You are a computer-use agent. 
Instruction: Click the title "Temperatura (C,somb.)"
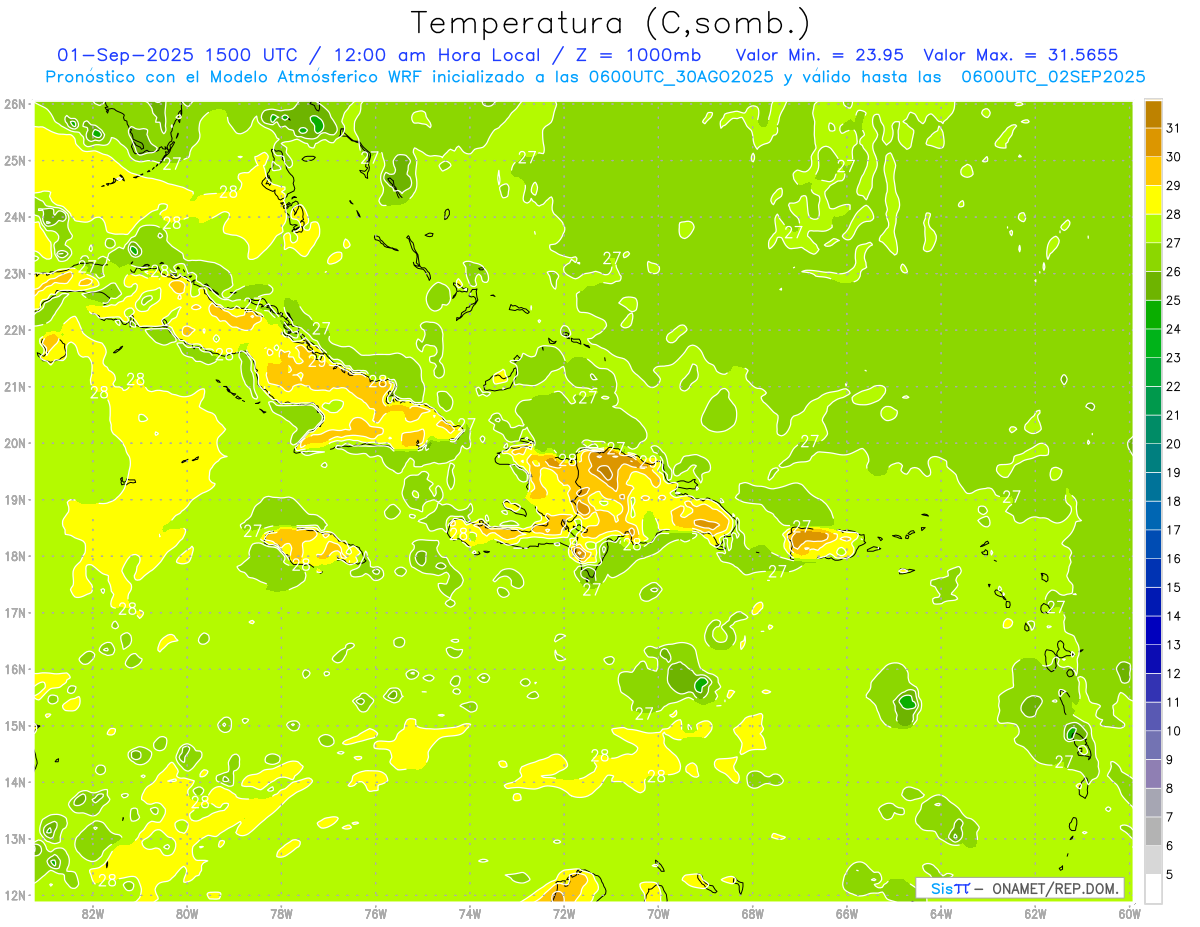(611, 24)
